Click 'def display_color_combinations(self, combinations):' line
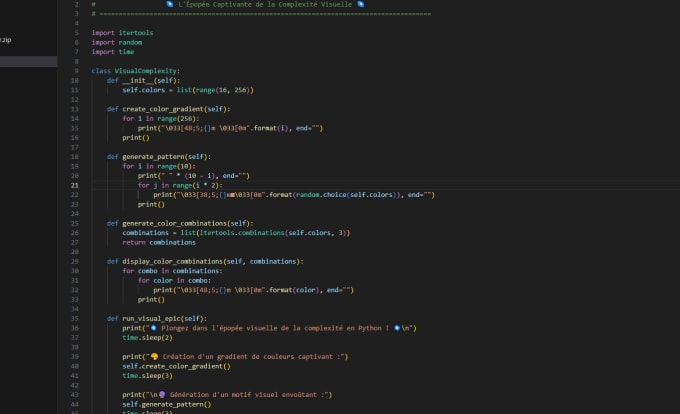The image size is (680, 414). [205, 261]
